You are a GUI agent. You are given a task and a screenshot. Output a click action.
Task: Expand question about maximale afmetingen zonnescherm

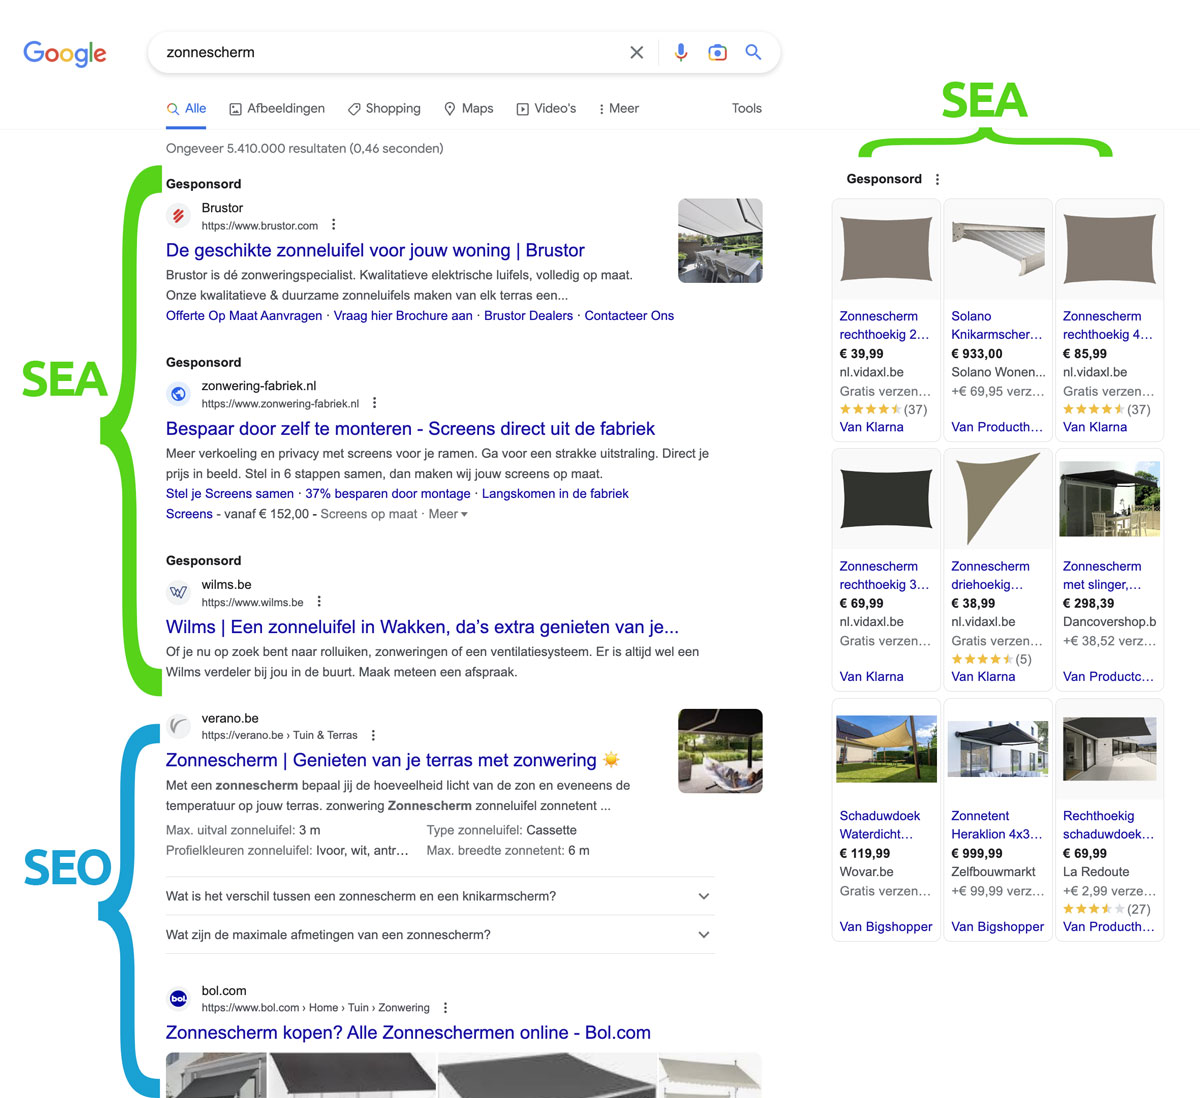(x=440, y=935)
